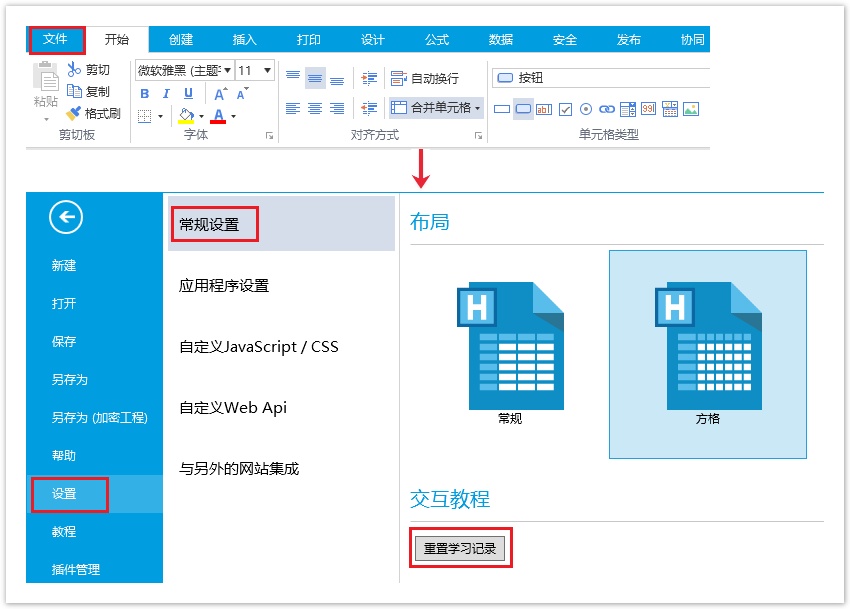Viewport: 850px width, 609px height.
Task: Open the 合并单元格 dropdown arrow
Action: point(478,108)
